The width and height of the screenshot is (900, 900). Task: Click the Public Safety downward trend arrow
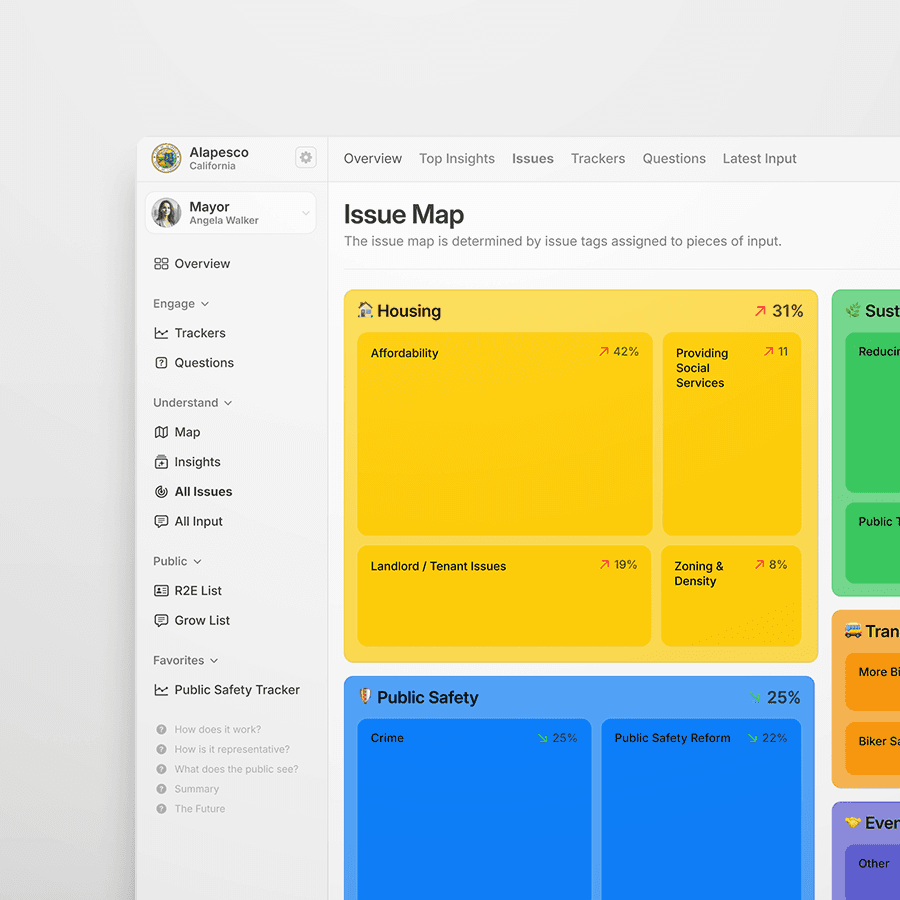coord(755,698)
